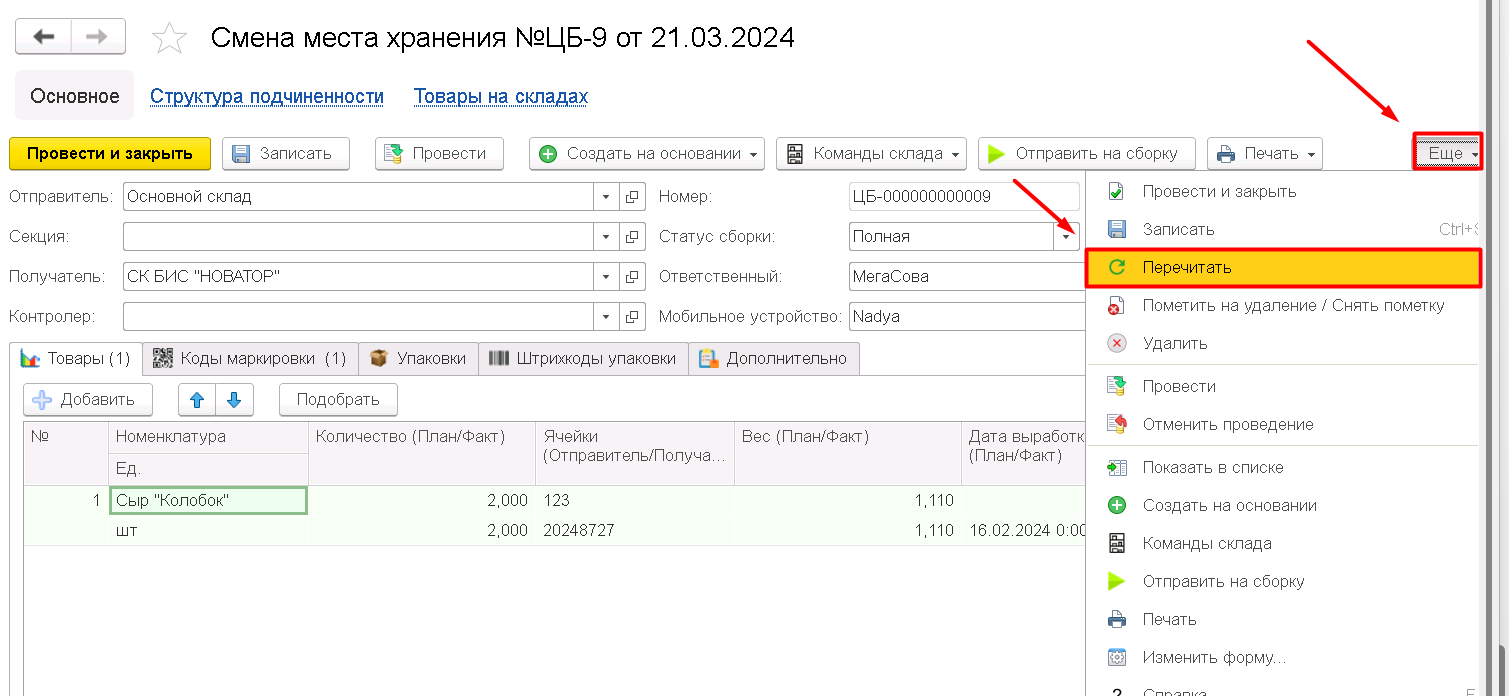
Task: Expand the Секция dropdown list
Action: pos(607,237)
